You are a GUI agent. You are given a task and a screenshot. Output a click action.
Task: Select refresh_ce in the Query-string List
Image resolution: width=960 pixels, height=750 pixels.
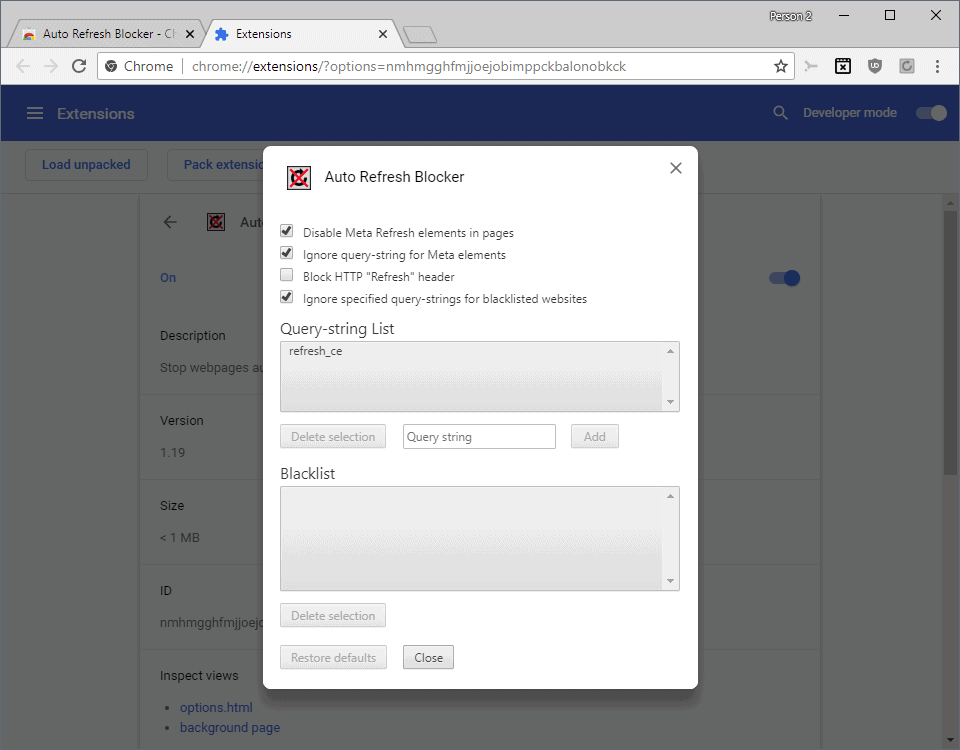[316, 351]
